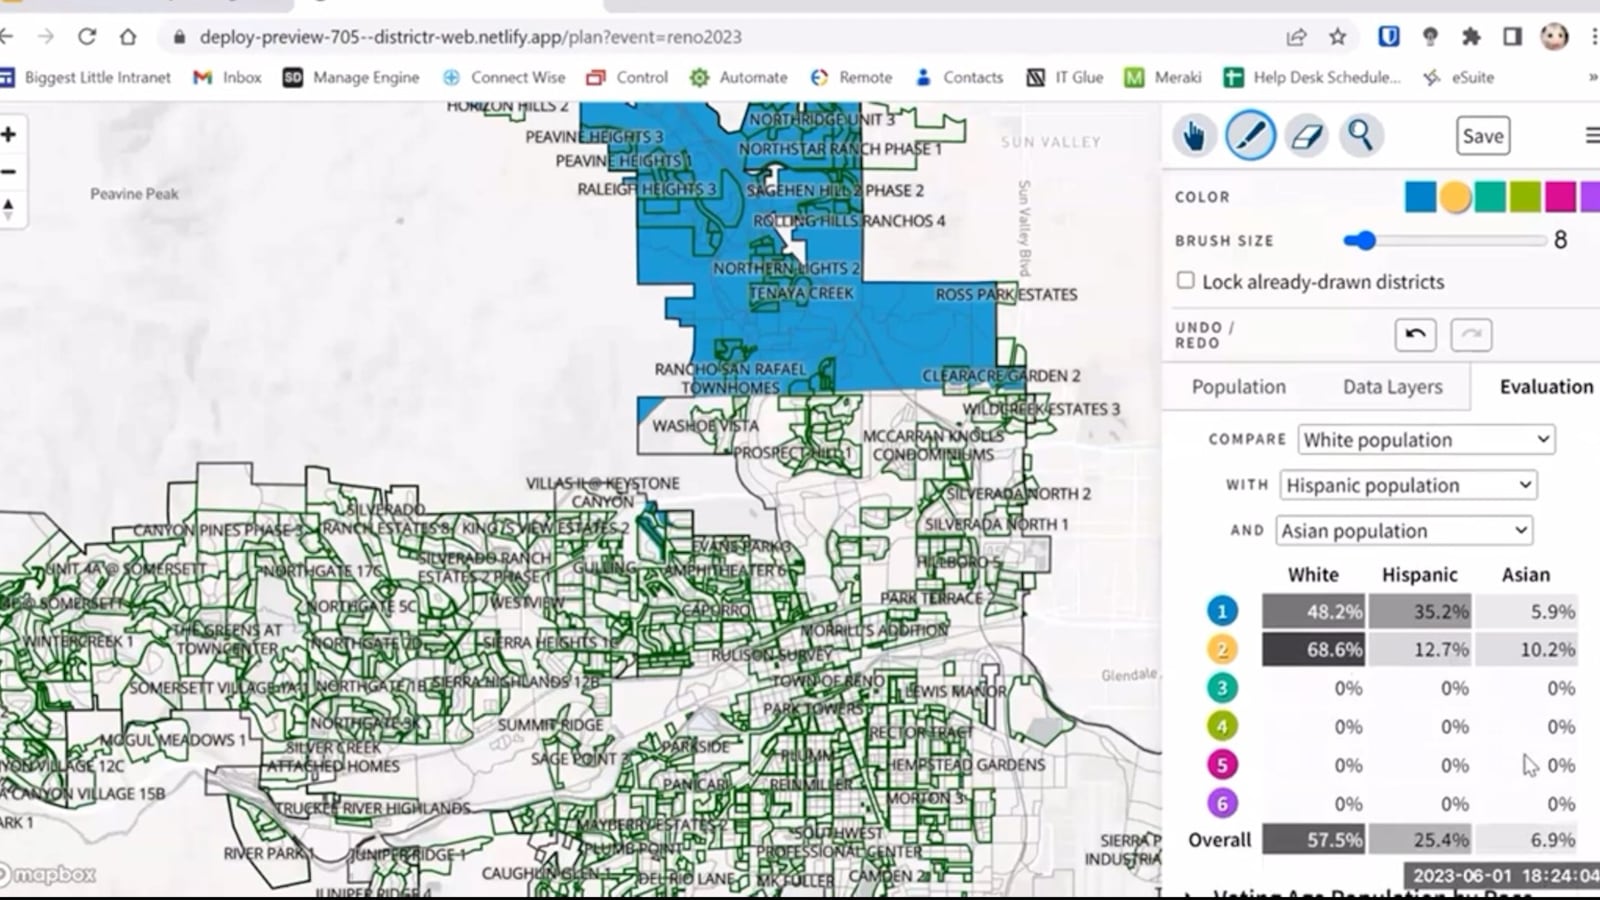Viewport: 1600px width, 900px height.
Task: Switch to the Data Layers tab
Action: click(1392, 387)
